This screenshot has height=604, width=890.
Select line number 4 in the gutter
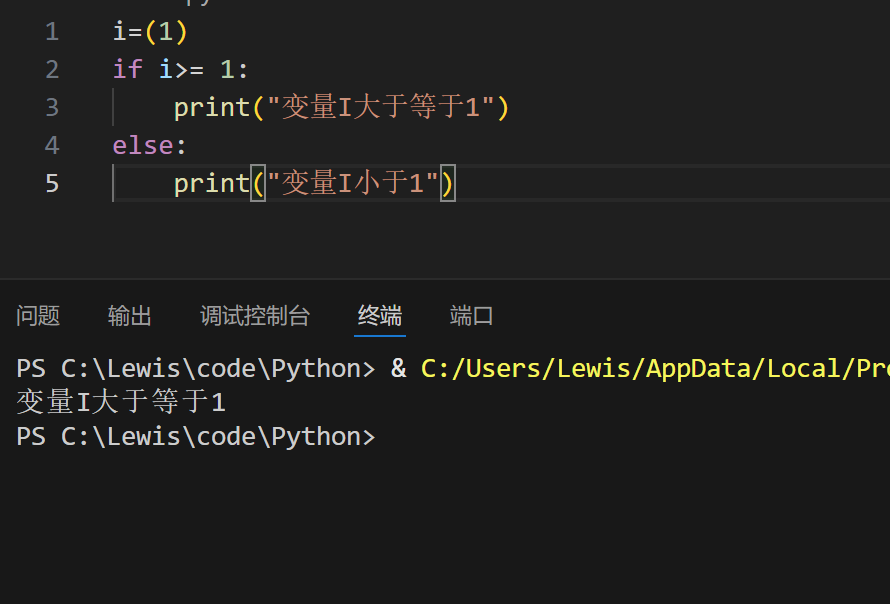[x=52, y=145]
